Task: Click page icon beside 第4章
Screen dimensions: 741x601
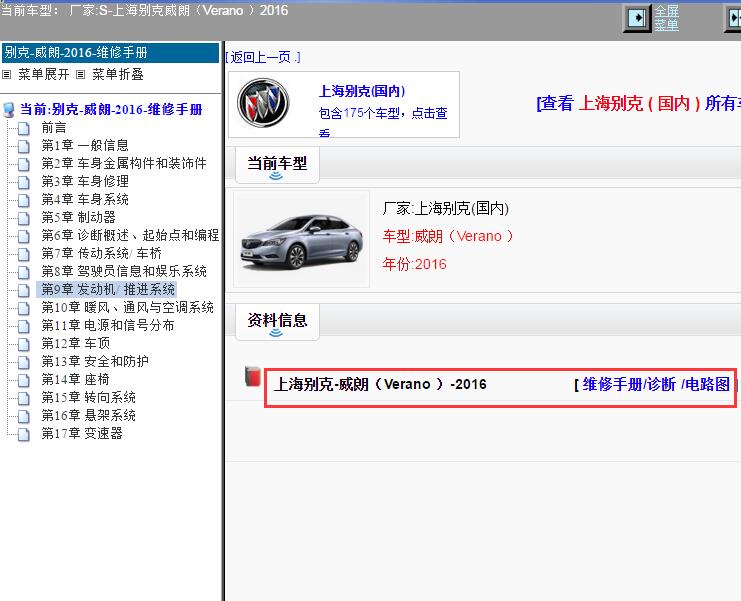Action: click(24, 200)
